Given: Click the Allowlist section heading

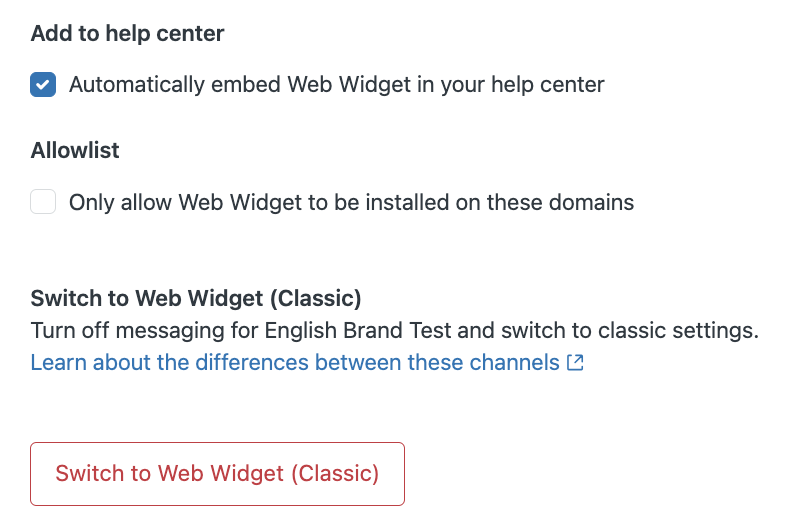Looking at the screenshot, I should [75, 151].
